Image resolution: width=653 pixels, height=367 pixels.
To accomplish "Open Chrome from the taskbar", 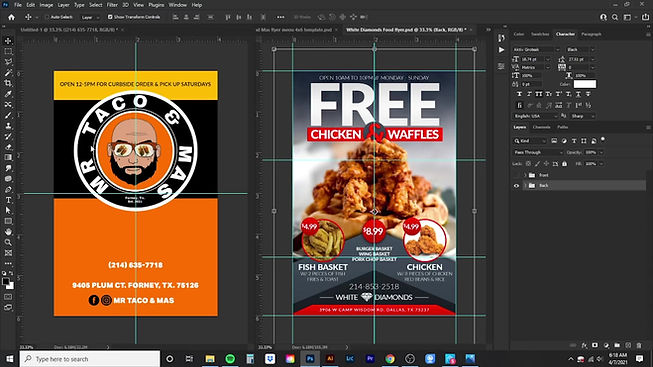I will click(390, 359).
